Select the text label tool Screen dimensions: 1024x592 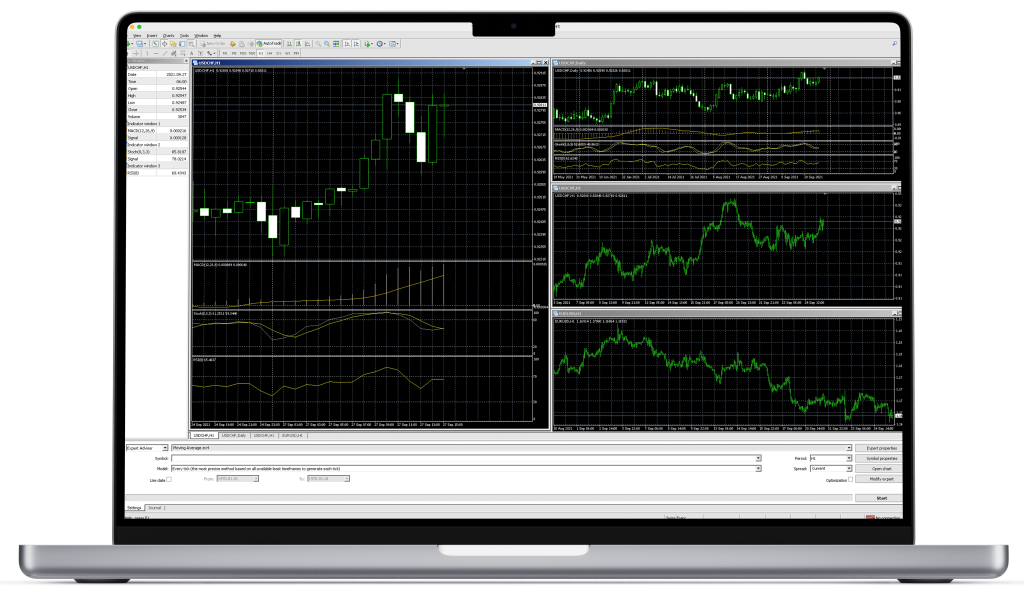200,54
